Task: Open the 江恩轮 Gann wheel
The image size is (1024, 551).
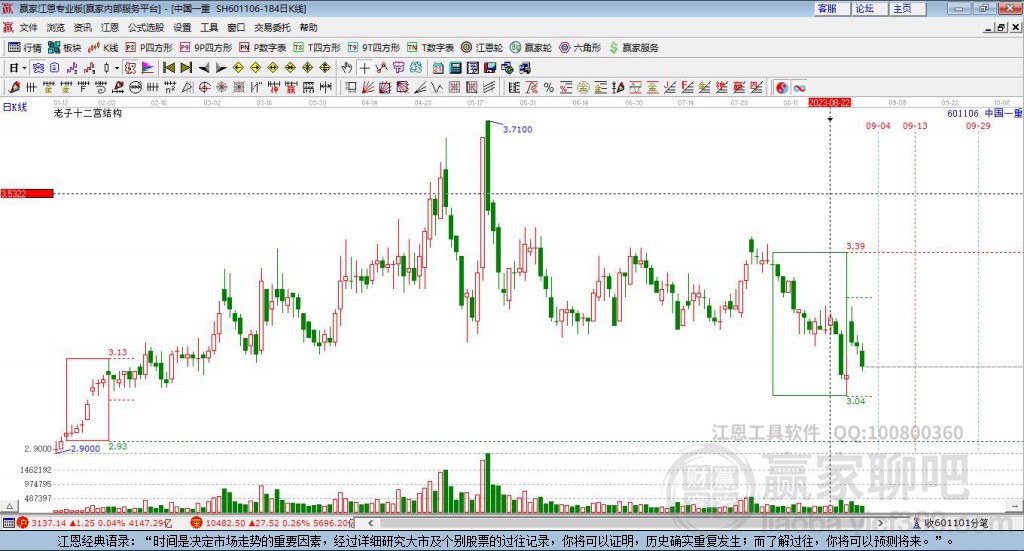Action: pos(482,48)
